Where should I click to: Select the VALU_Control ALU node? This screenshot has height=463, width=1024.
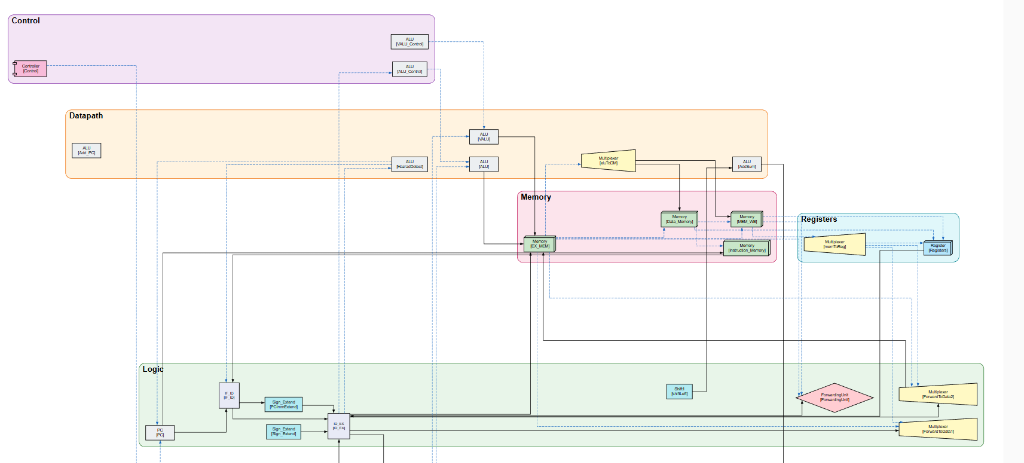click(409, 42)
